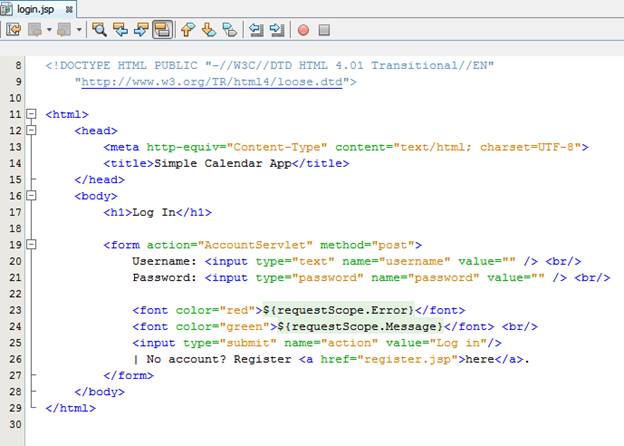The image size is (624, 446).
Task: Click the "Log in" submit value text
Action: [458, 343]
